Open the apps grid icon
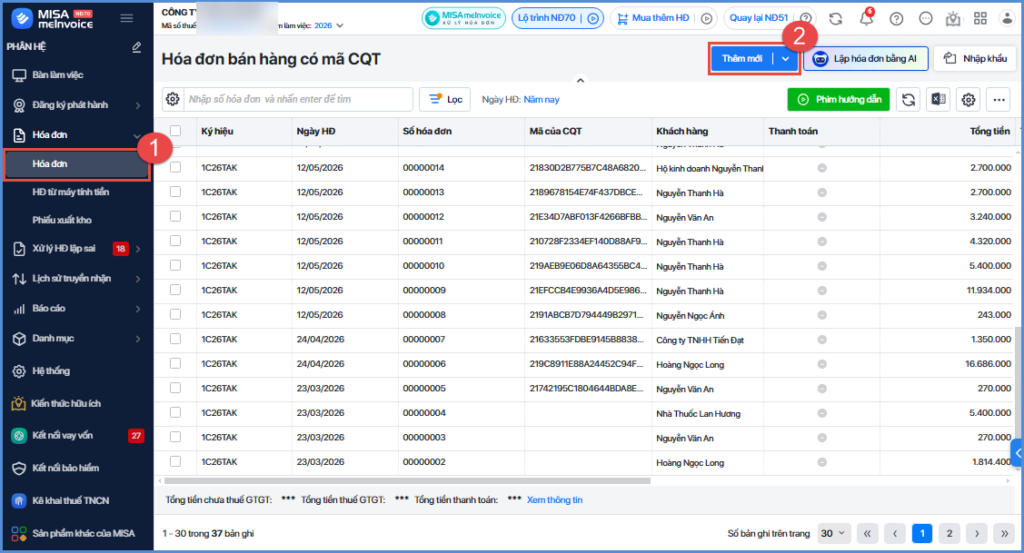The height and width of the screenshot is (553, 1024). pos(980,18)
